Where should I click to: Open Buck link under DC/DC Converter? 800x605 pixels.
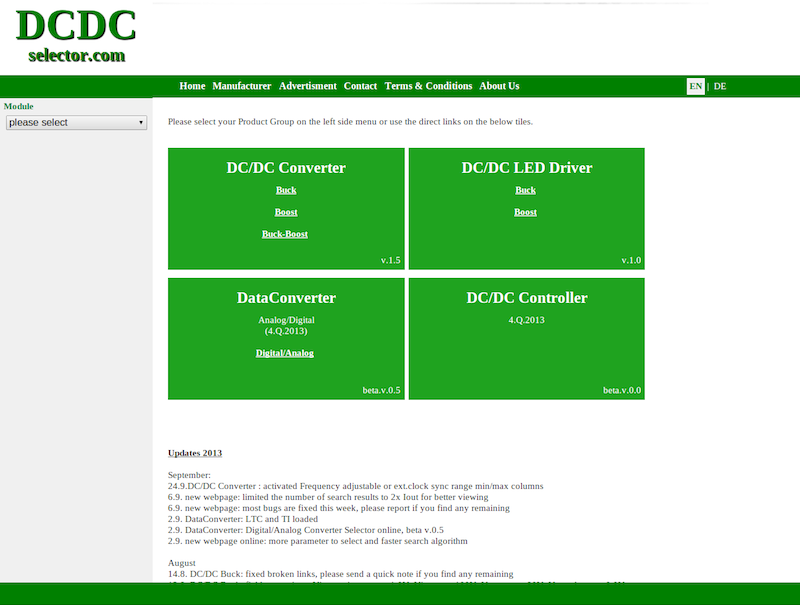coord(286,190)
